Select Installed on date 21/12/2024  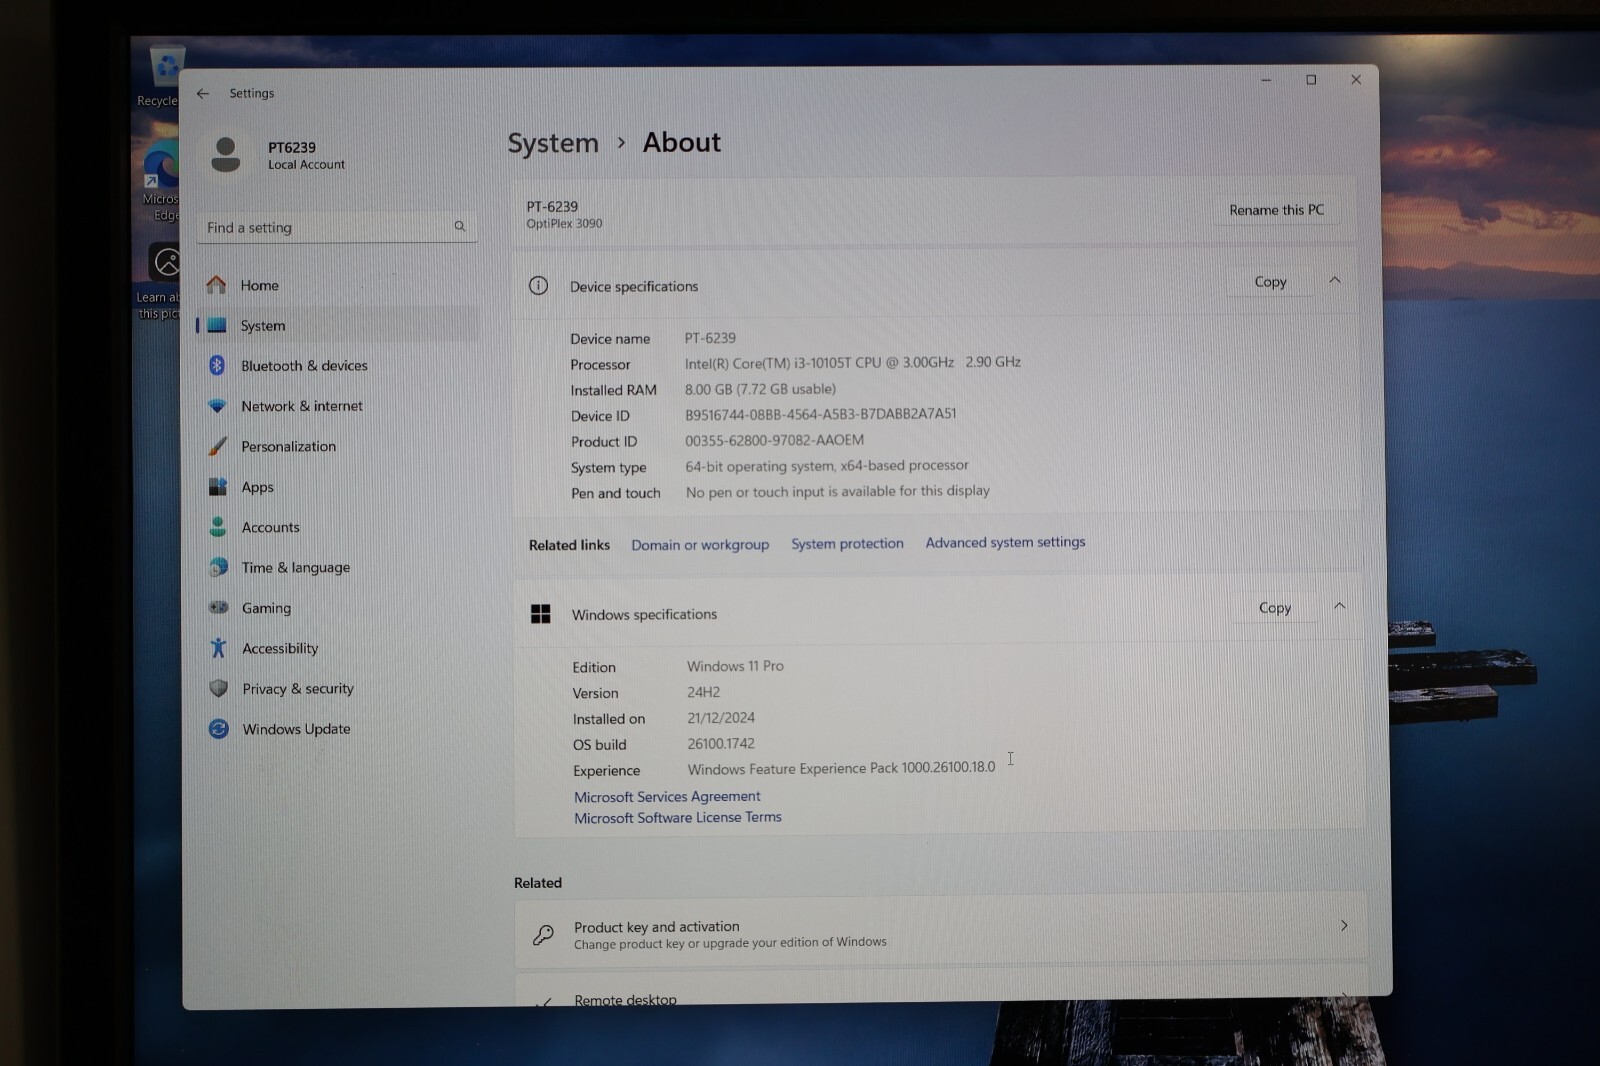pos(721,718)
